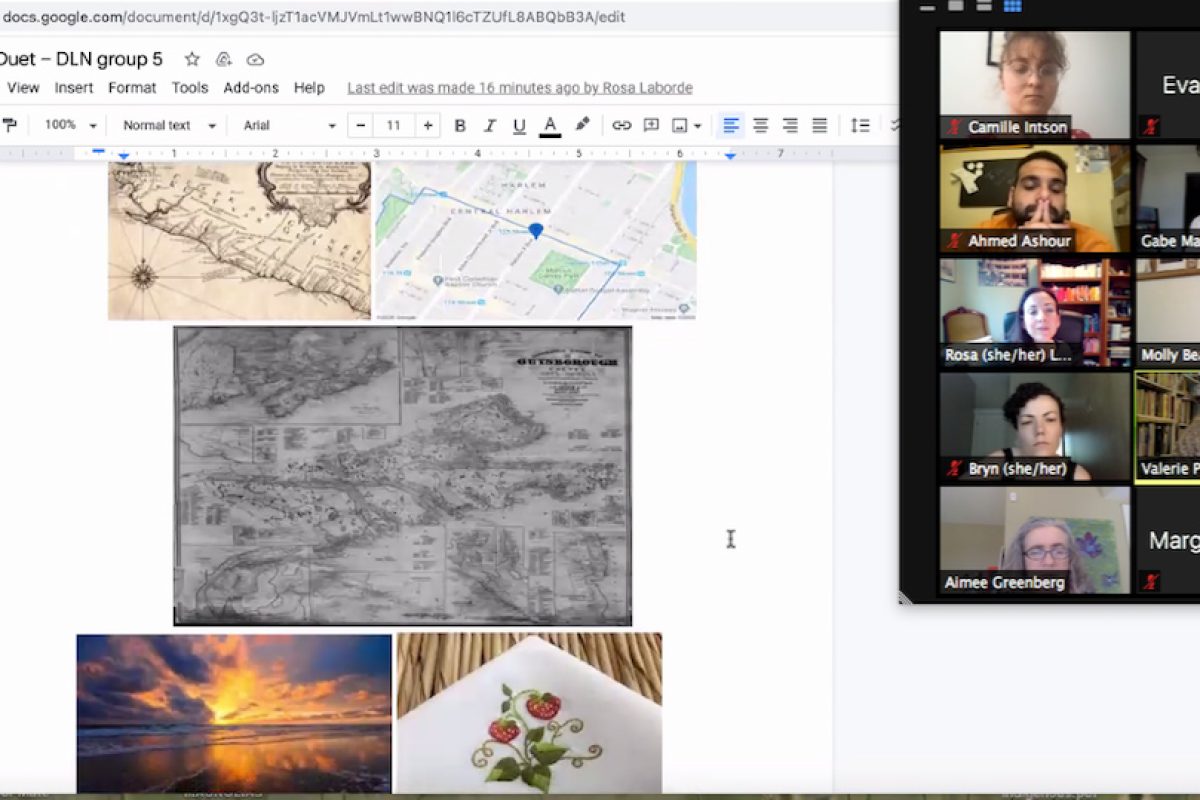Click the insert image toolbar icon
Image resolution: width=1200 pixels, height=800 pixels.
[680, 125]
